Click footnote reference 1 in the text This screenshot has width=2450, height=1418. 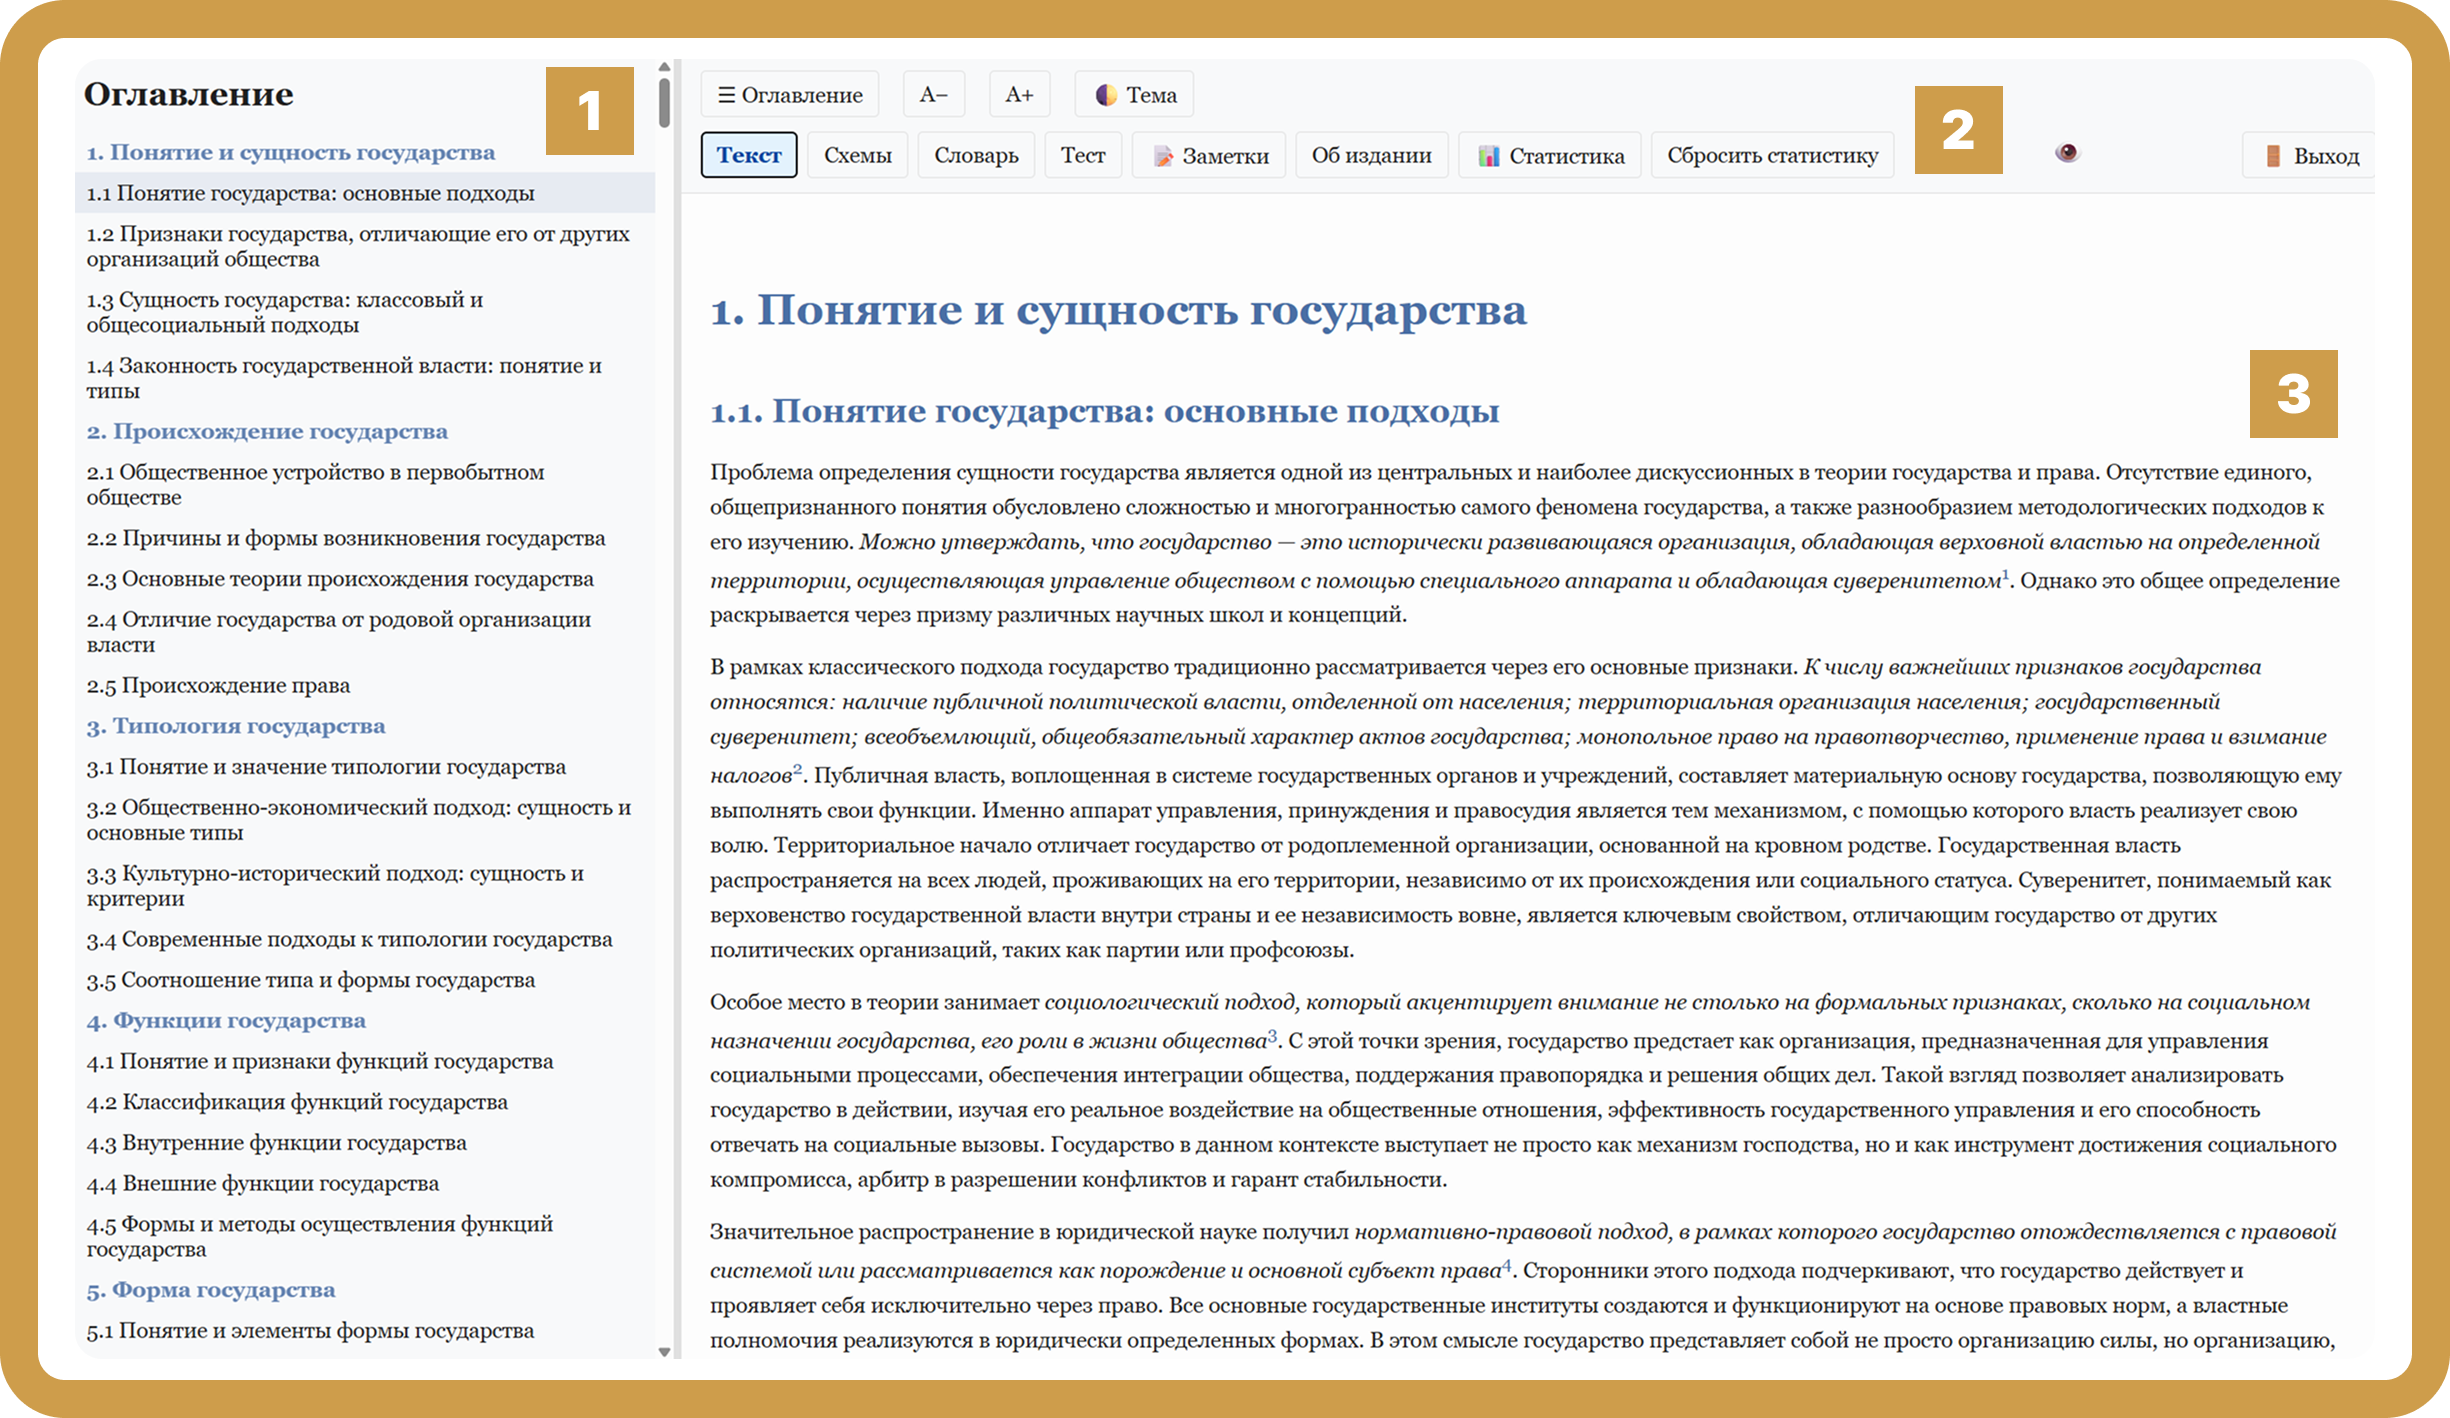pyautogui.click(x=2005, y=574)
